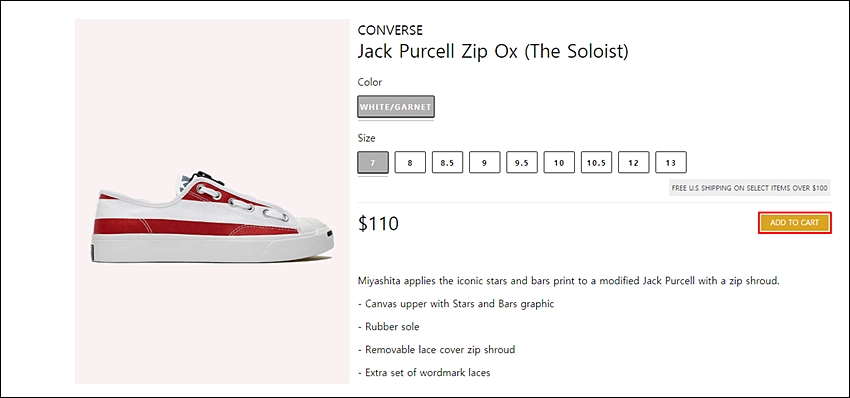Choose size 7
Image resolution: width=850 pixels, height=398 pixels.
pos(372,162)
